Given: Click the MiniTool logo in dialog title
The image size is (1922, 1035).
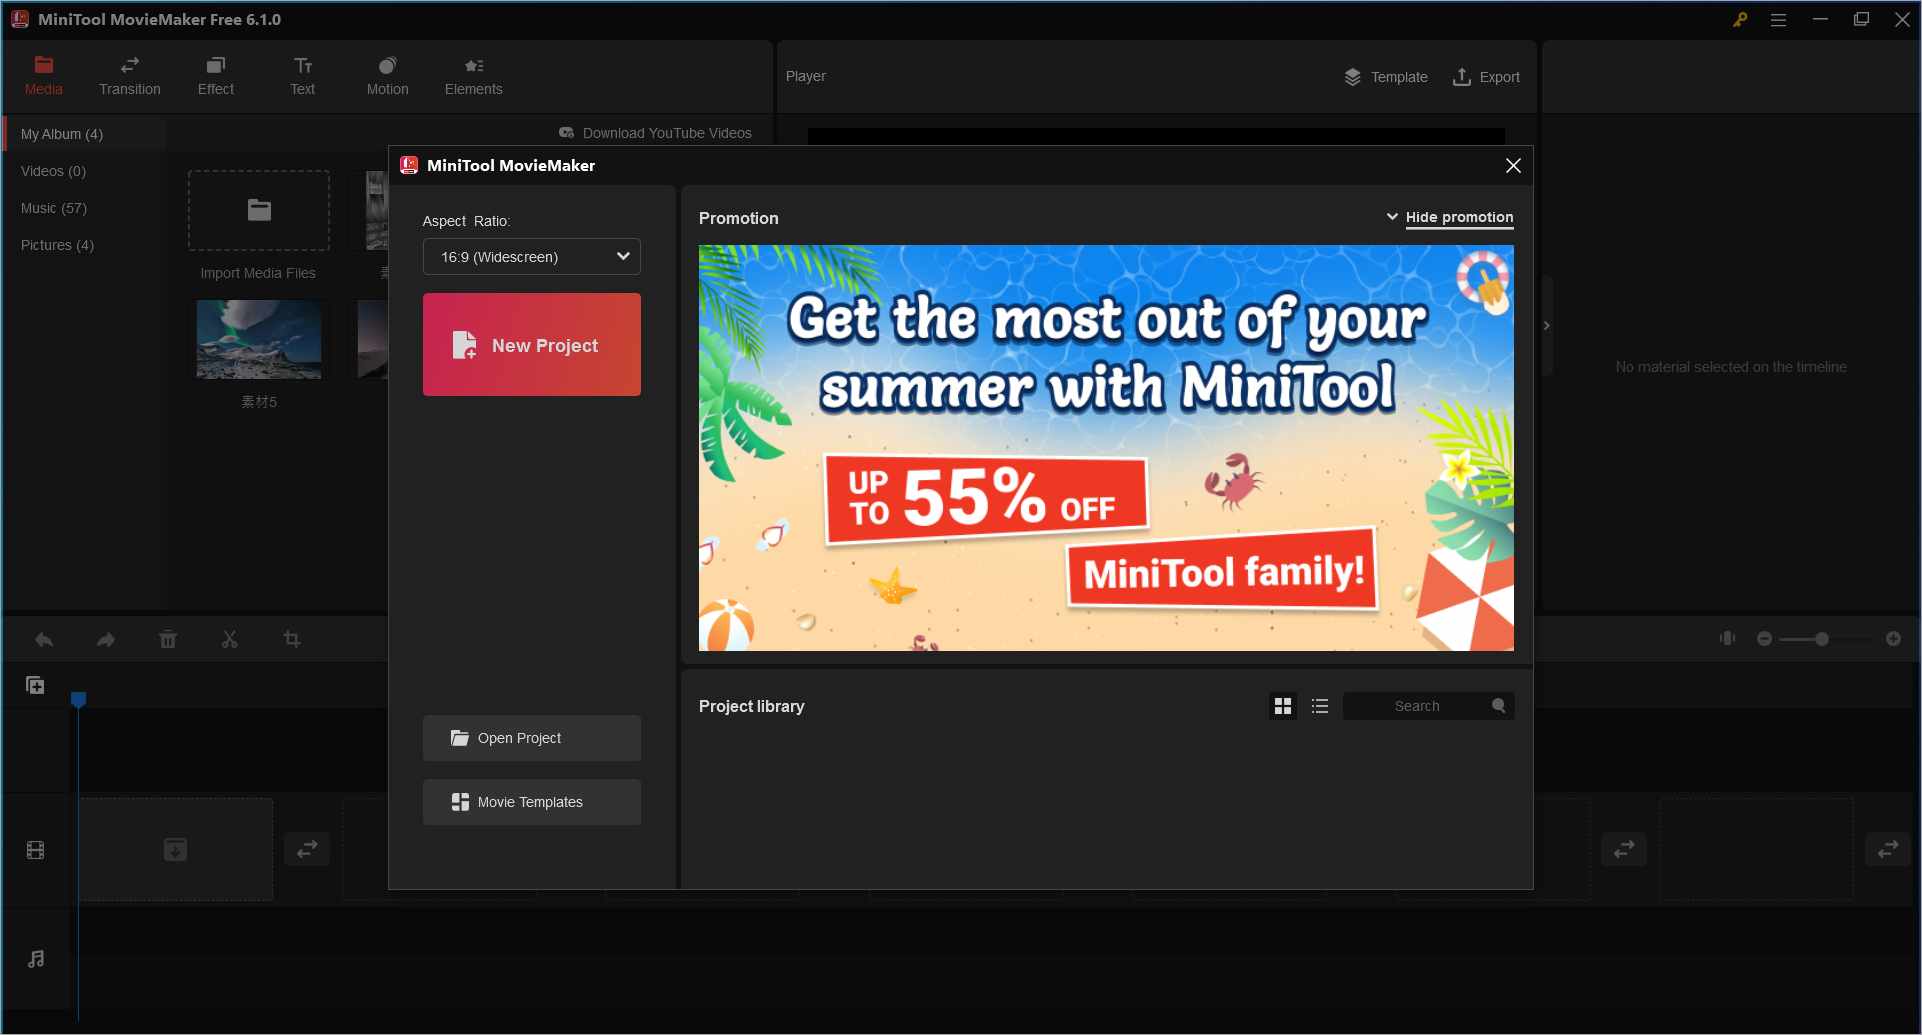Looking at the screenshot, I should click(x=409, y=165).
